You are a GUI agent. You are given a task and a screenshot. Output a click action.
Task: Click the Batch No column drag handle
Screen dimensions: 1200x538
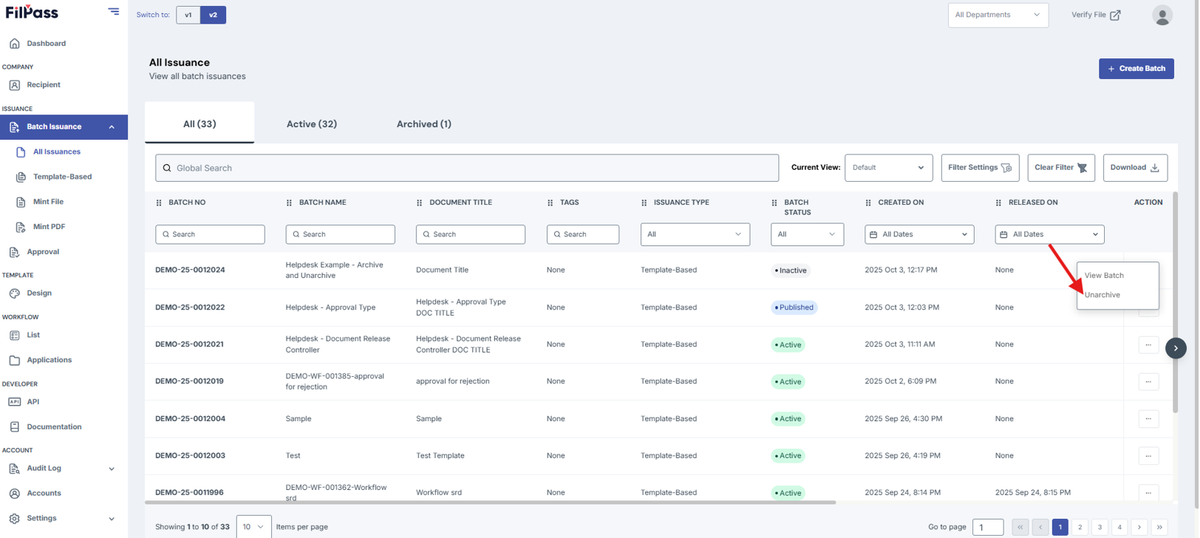point(159,202)
